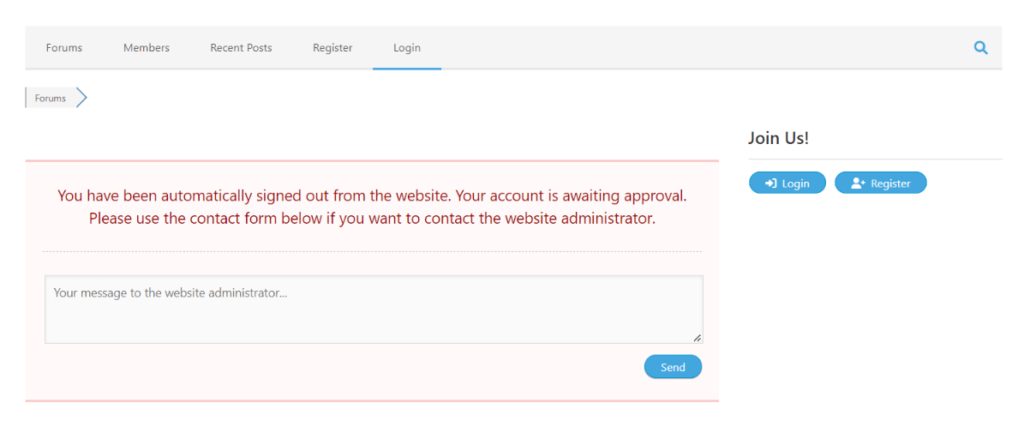Click the breadcrumb chevron arrow after Forums
The image size is (1024, 439).
click(x=81, y=98)
